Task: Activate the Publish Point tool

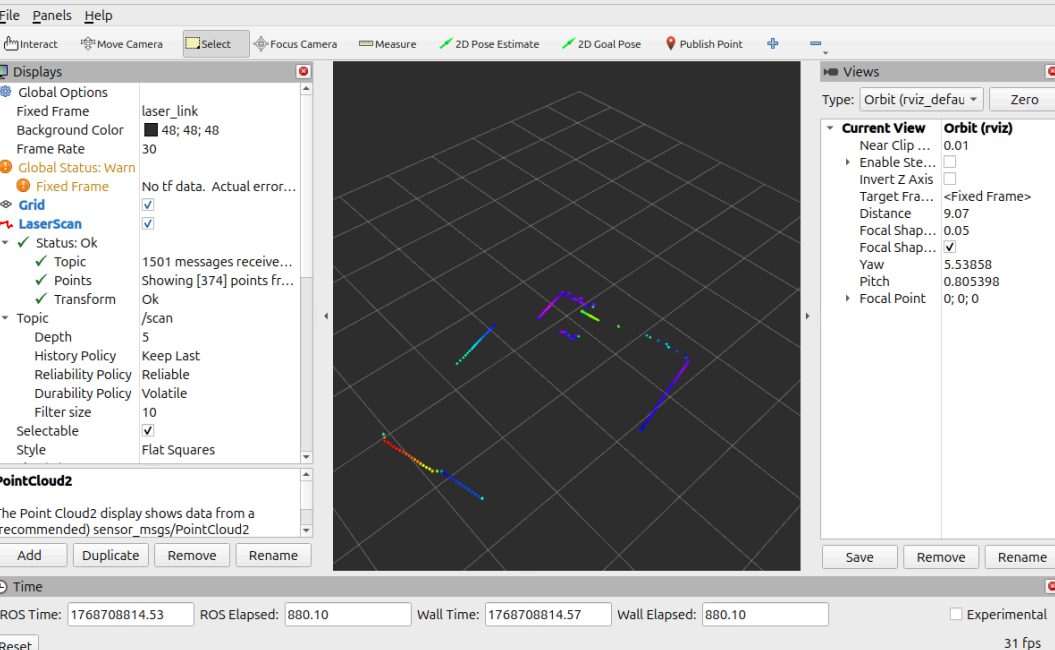Action: coord(704,44)
